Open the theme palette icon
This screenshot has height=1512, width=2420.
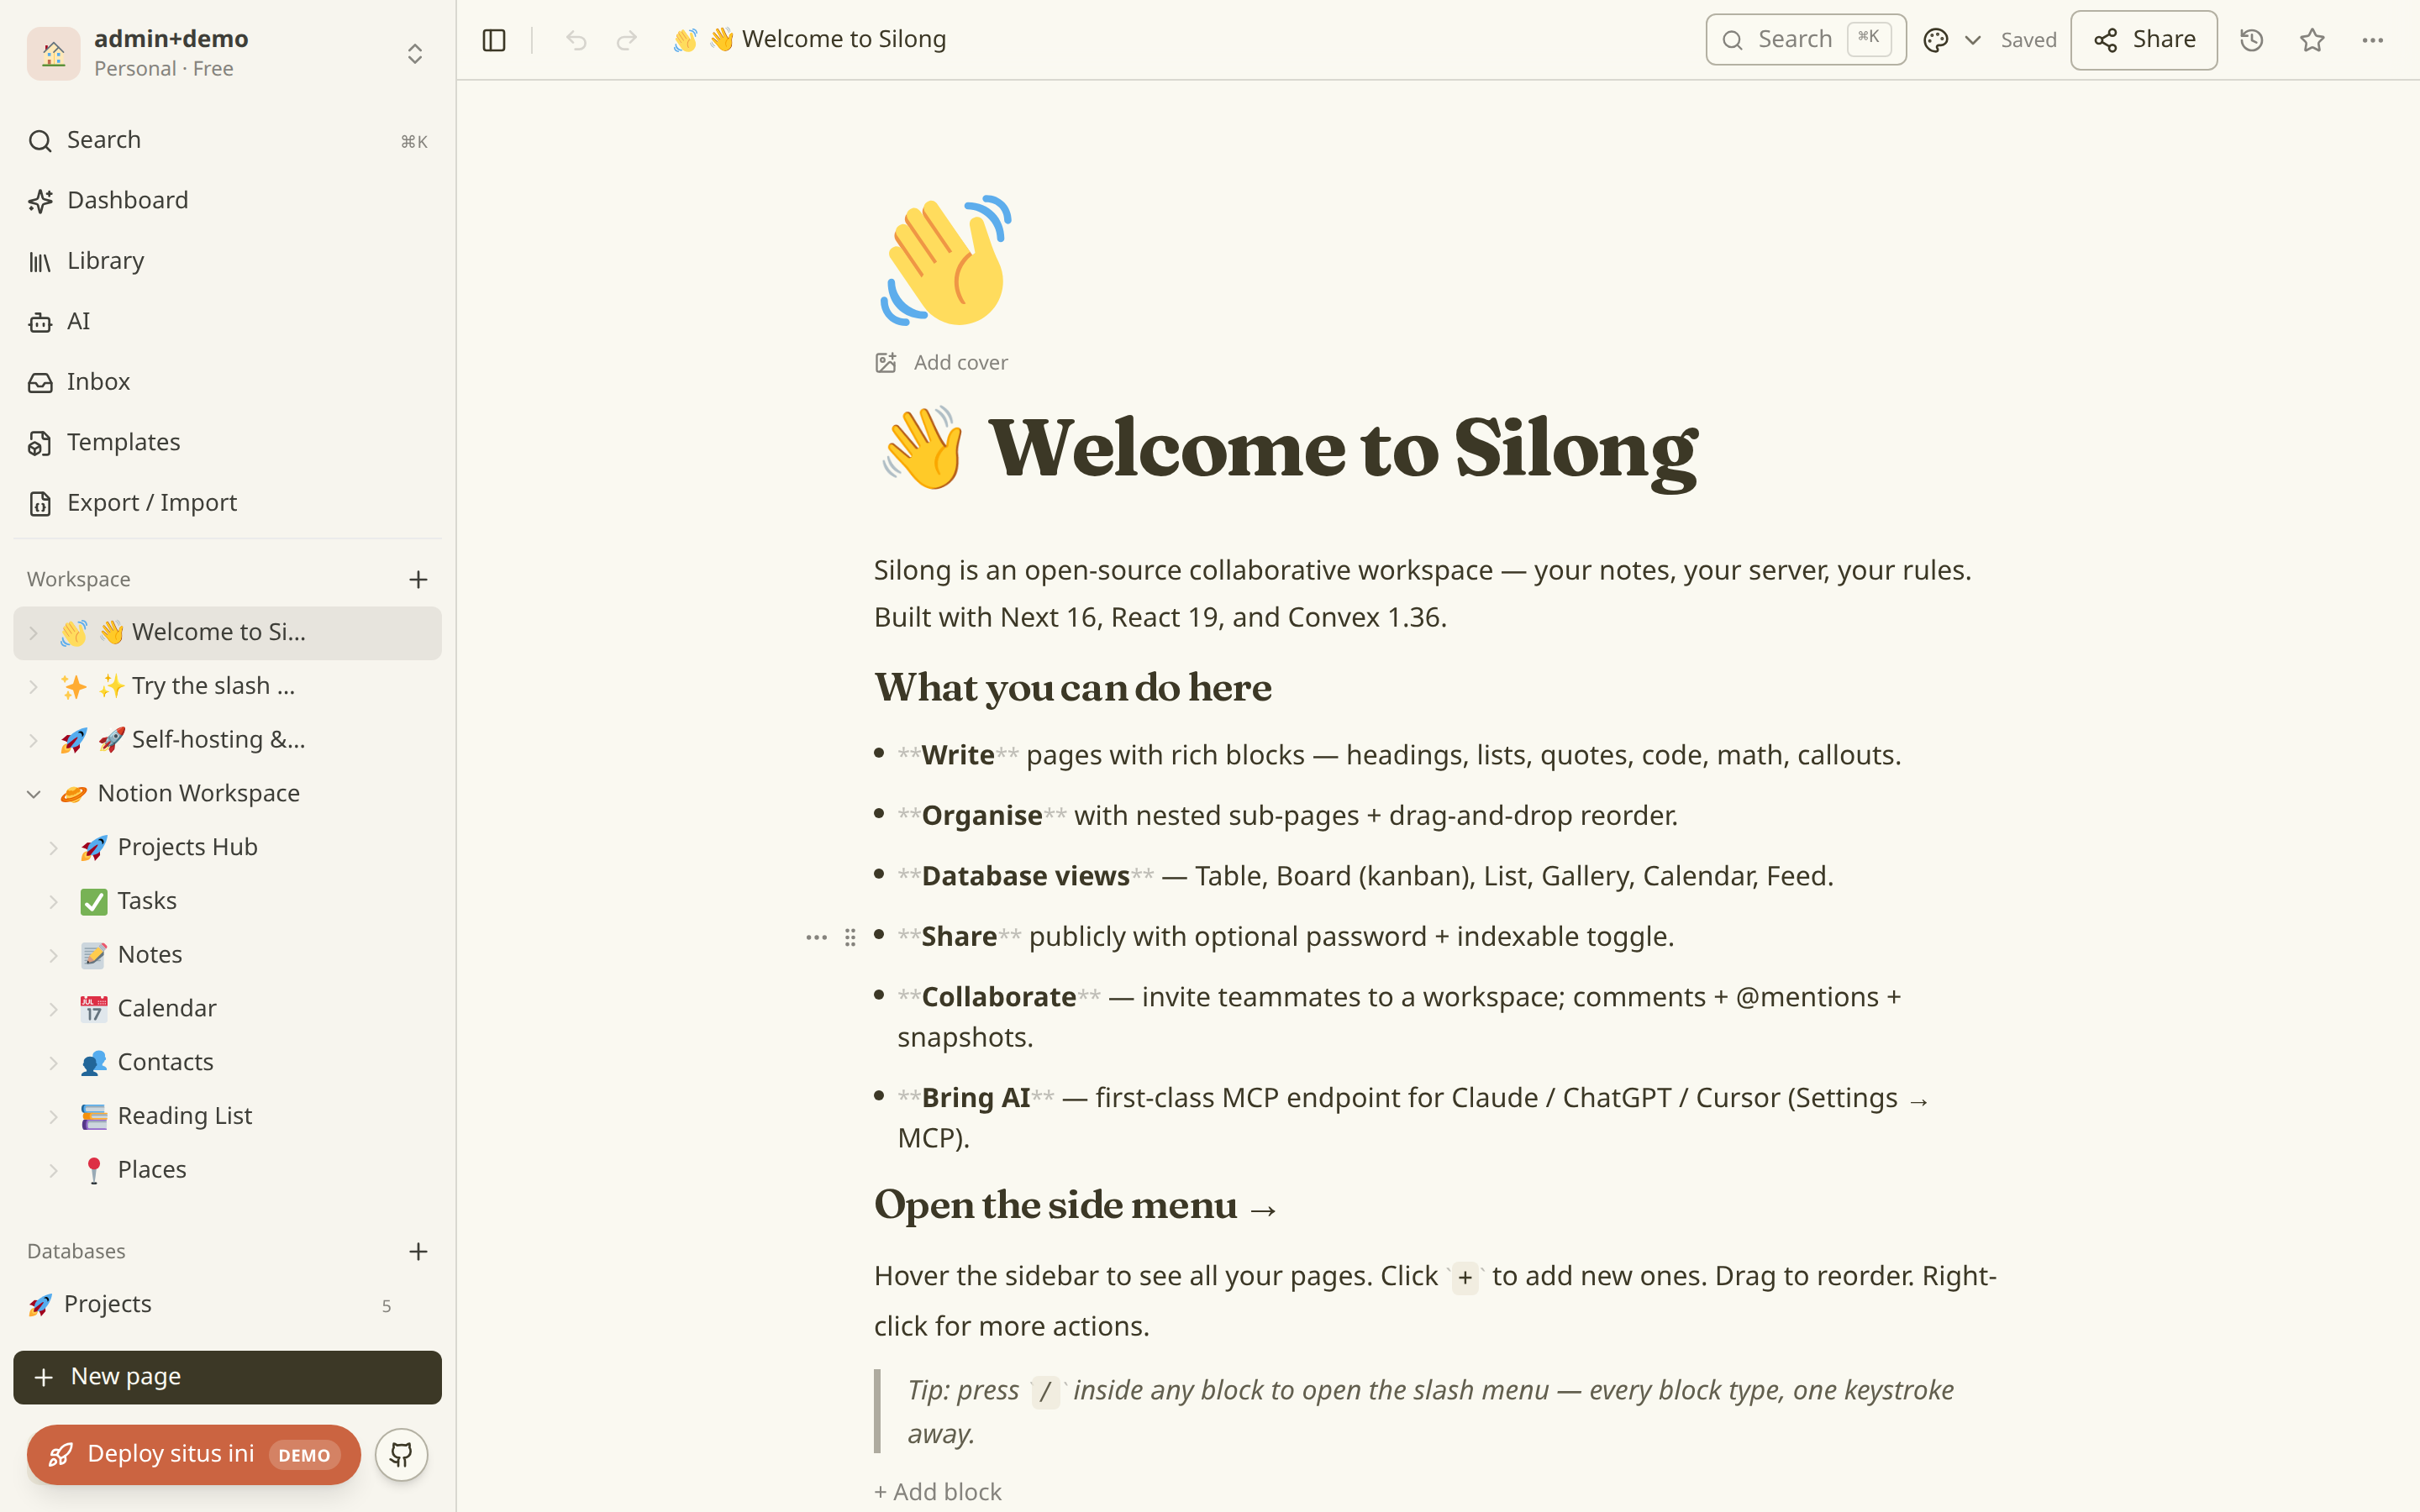(x=1936, y=40)
